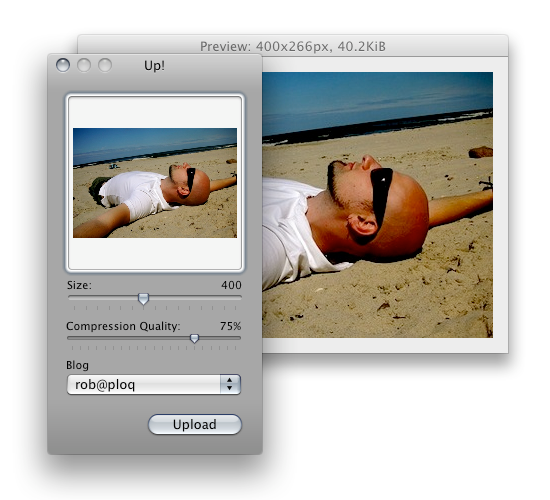
Task: Click the Upload button
Action: pyautogui.click(x=195, y=425)
